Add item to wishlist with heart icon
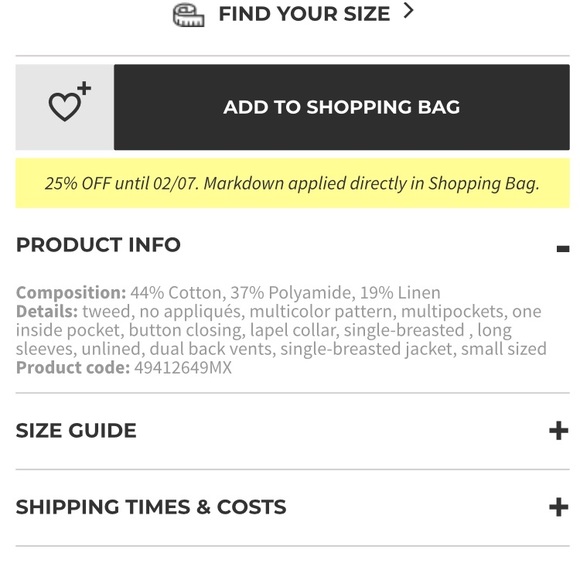Screen dimensions: 580x580 [65, 107]
